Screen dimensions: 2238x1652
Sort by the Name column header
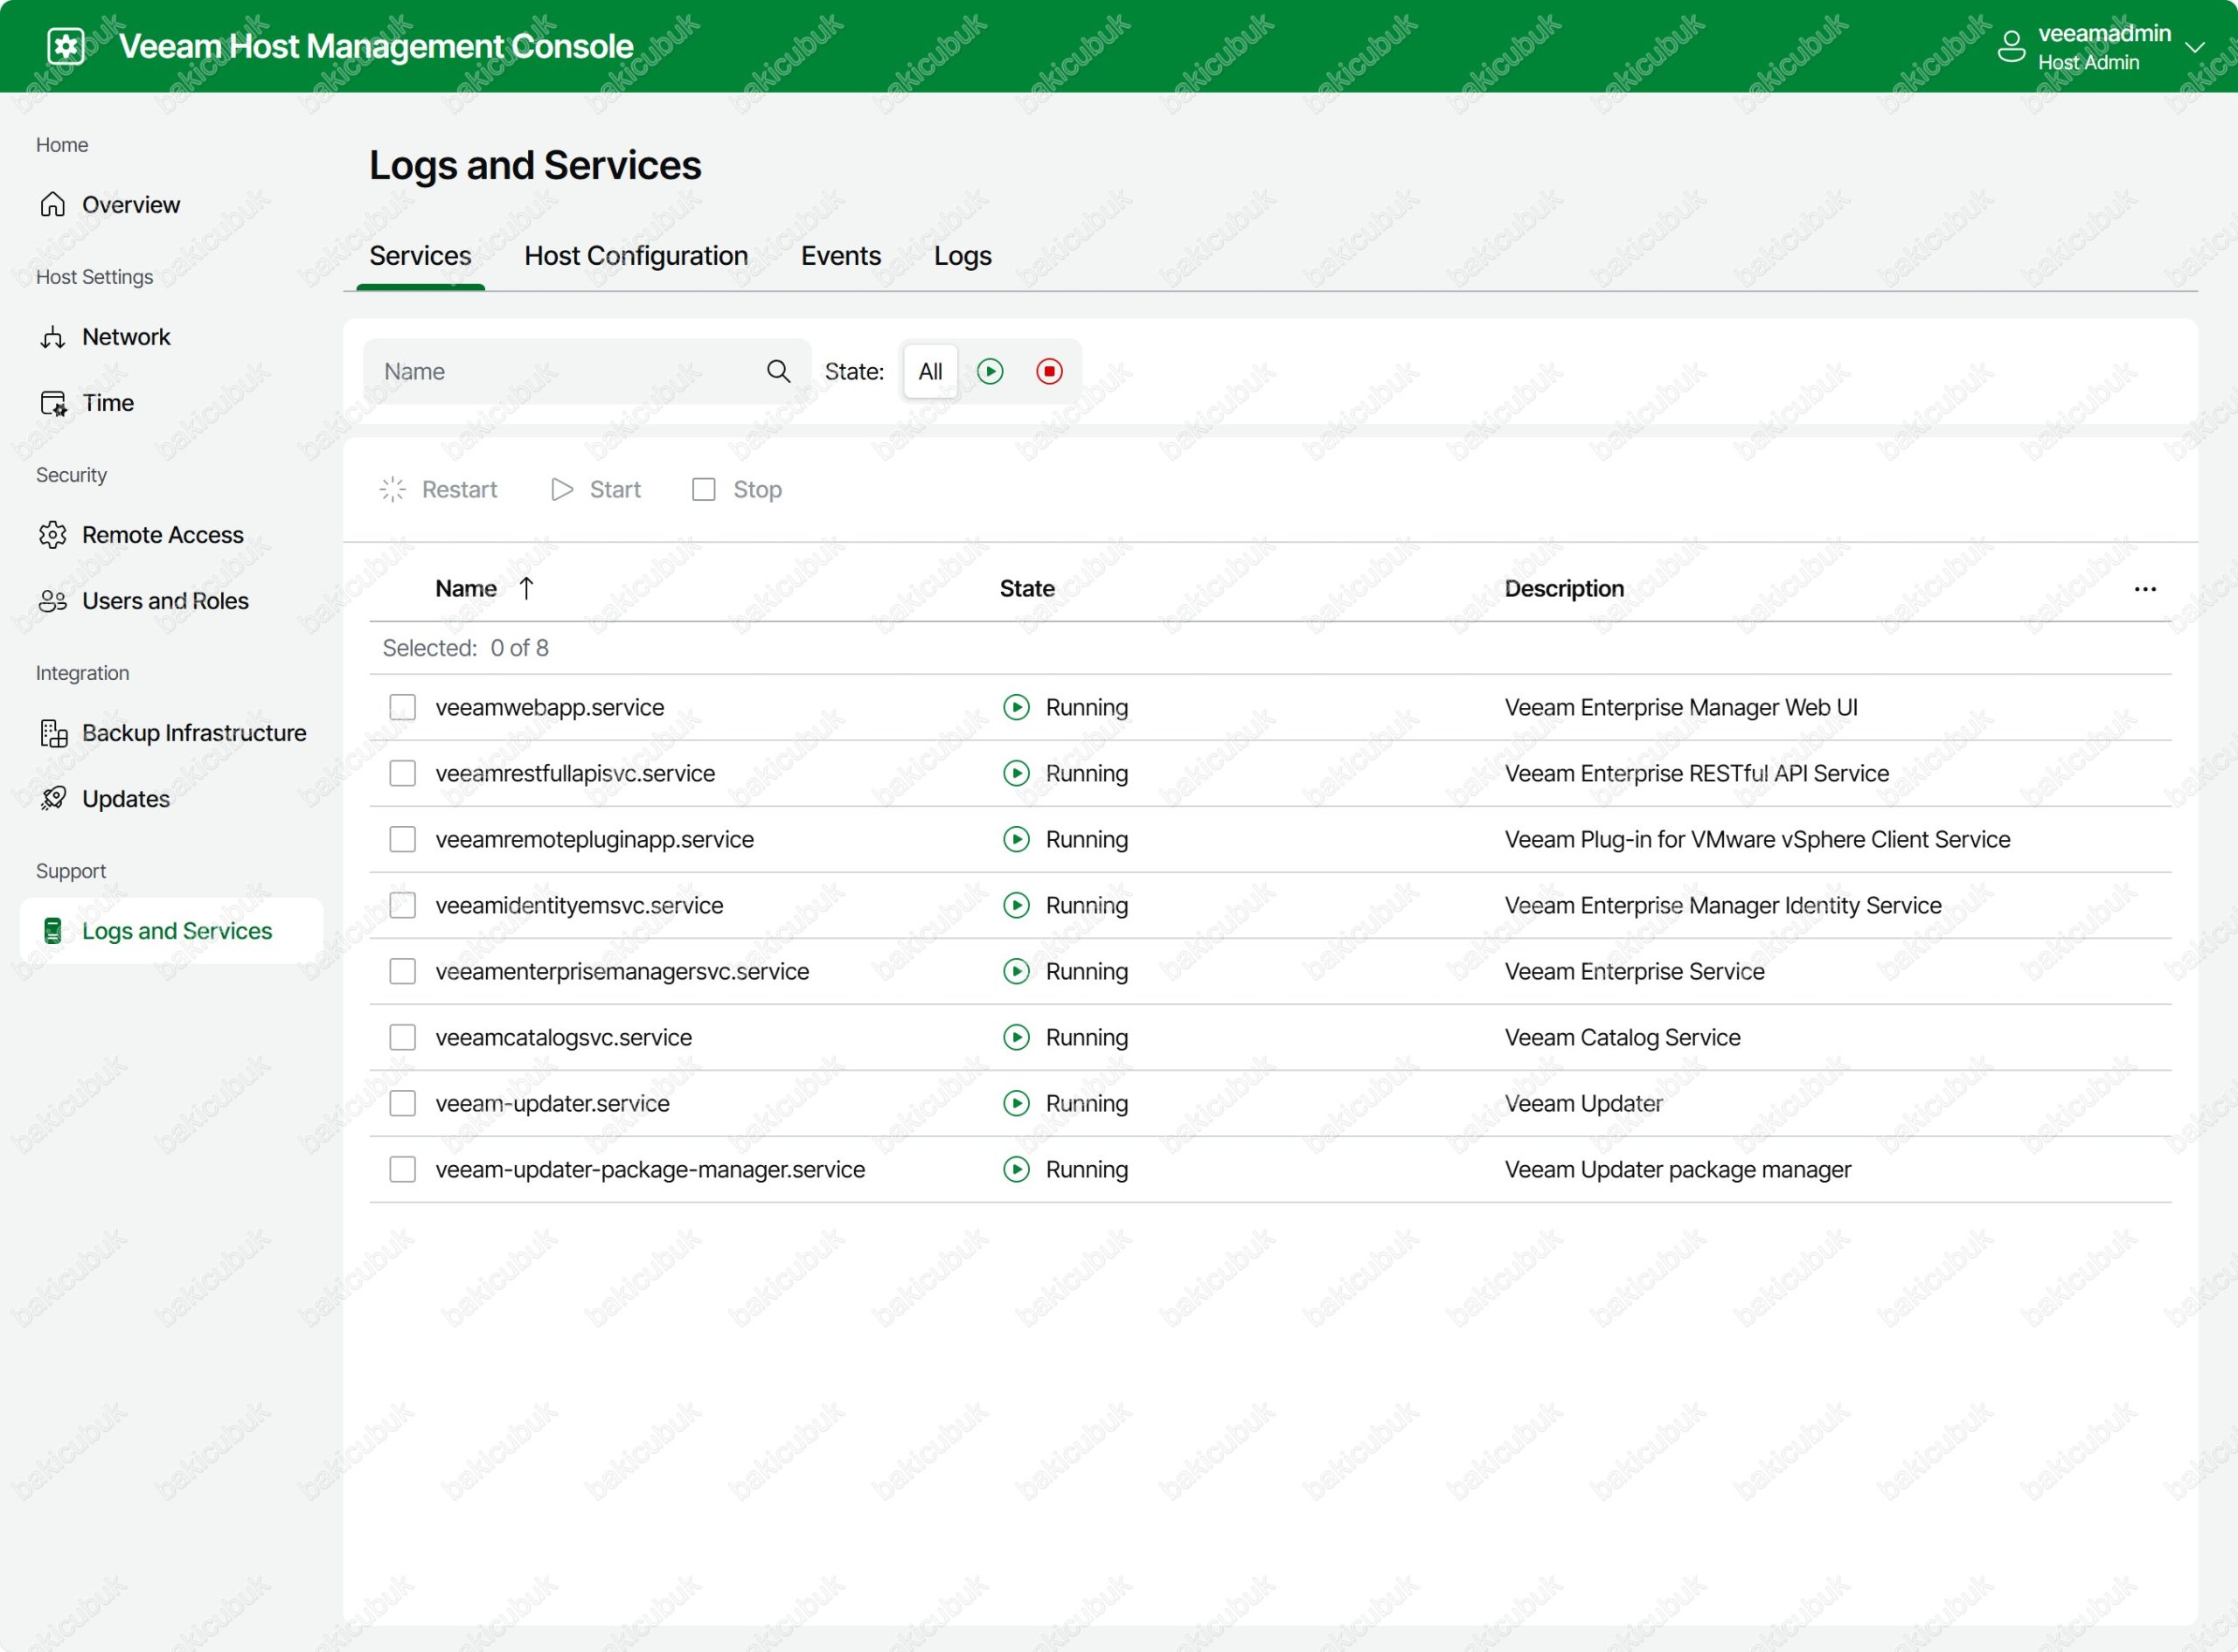(466, 589)
